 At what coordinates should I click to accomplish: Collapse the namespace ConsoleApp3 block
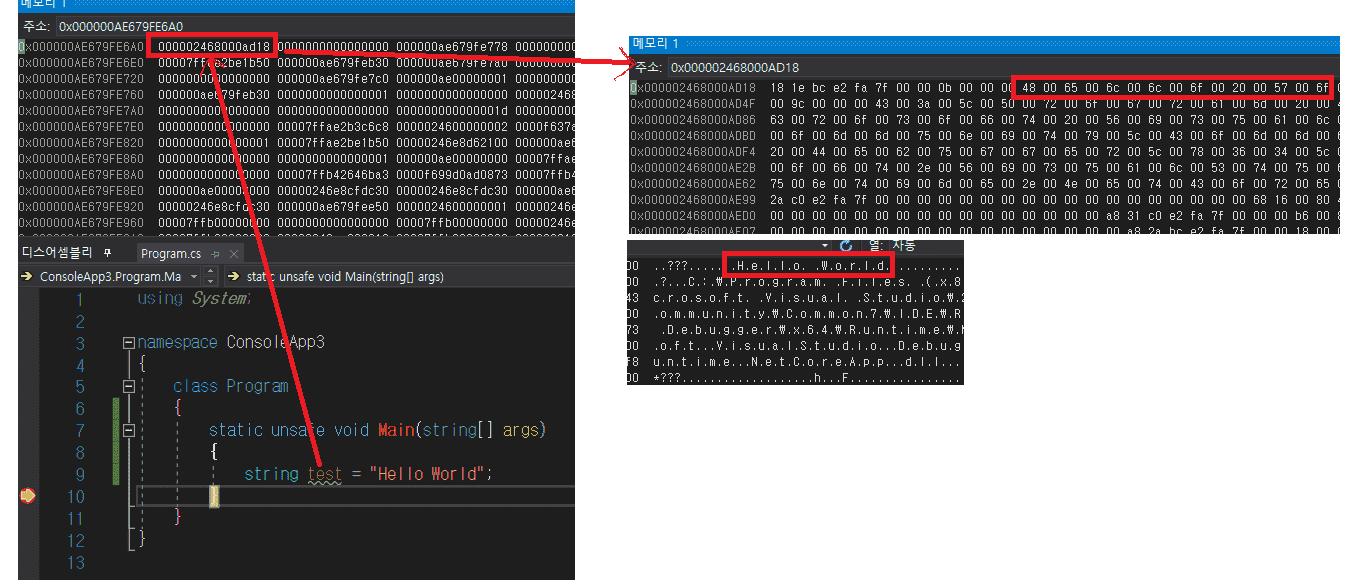128,342
